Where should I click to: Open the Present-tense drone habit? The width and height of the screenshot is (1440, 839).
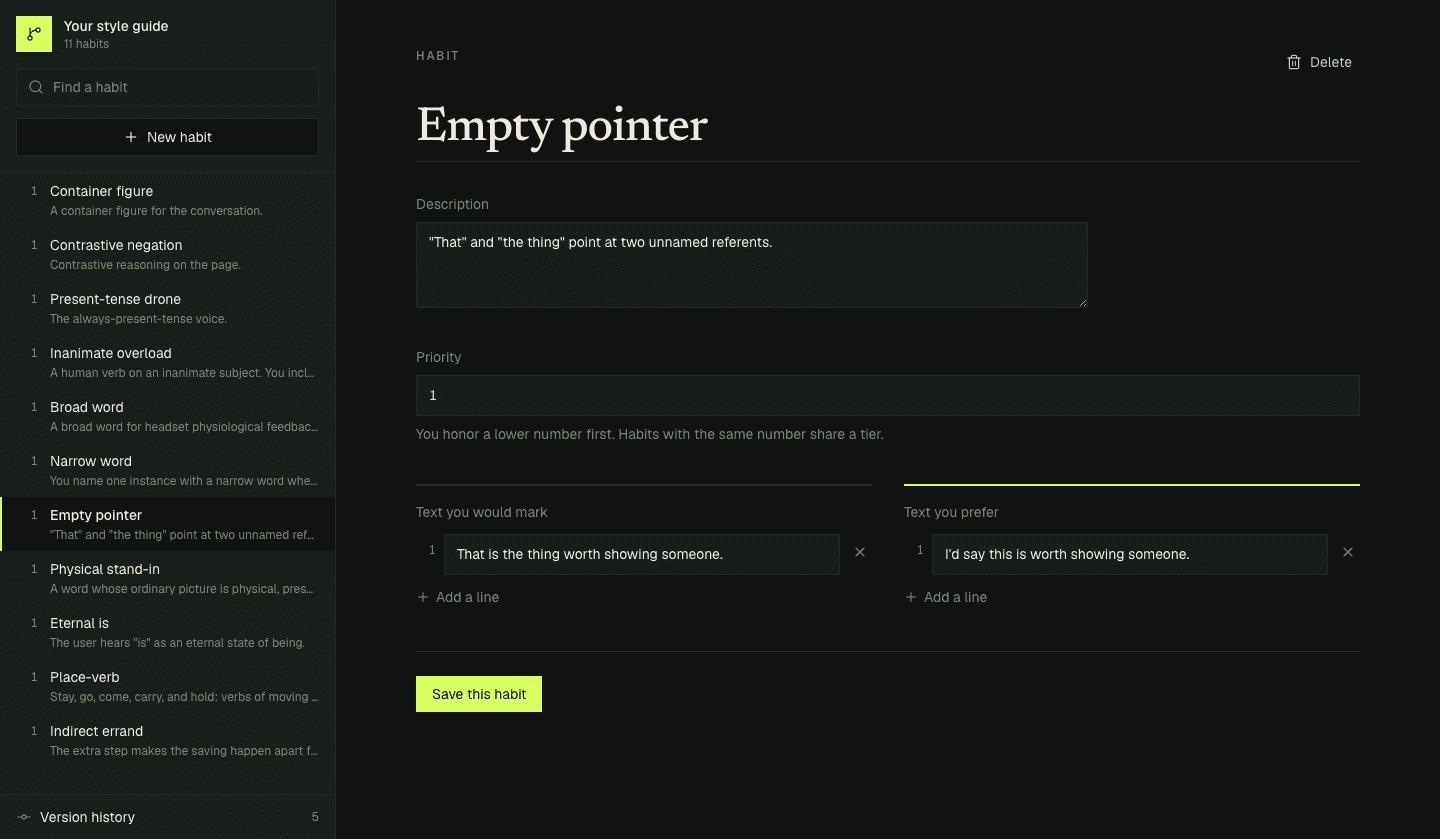167,308
